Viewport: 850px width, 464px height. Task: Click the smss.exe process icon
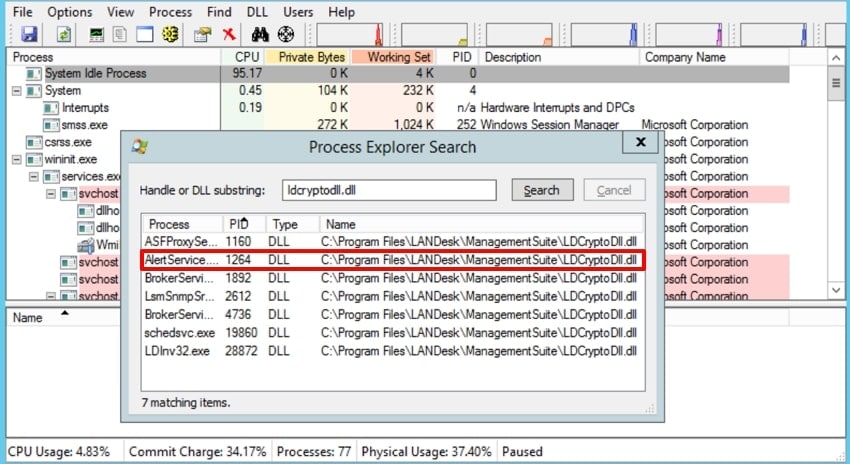(51, 125)
